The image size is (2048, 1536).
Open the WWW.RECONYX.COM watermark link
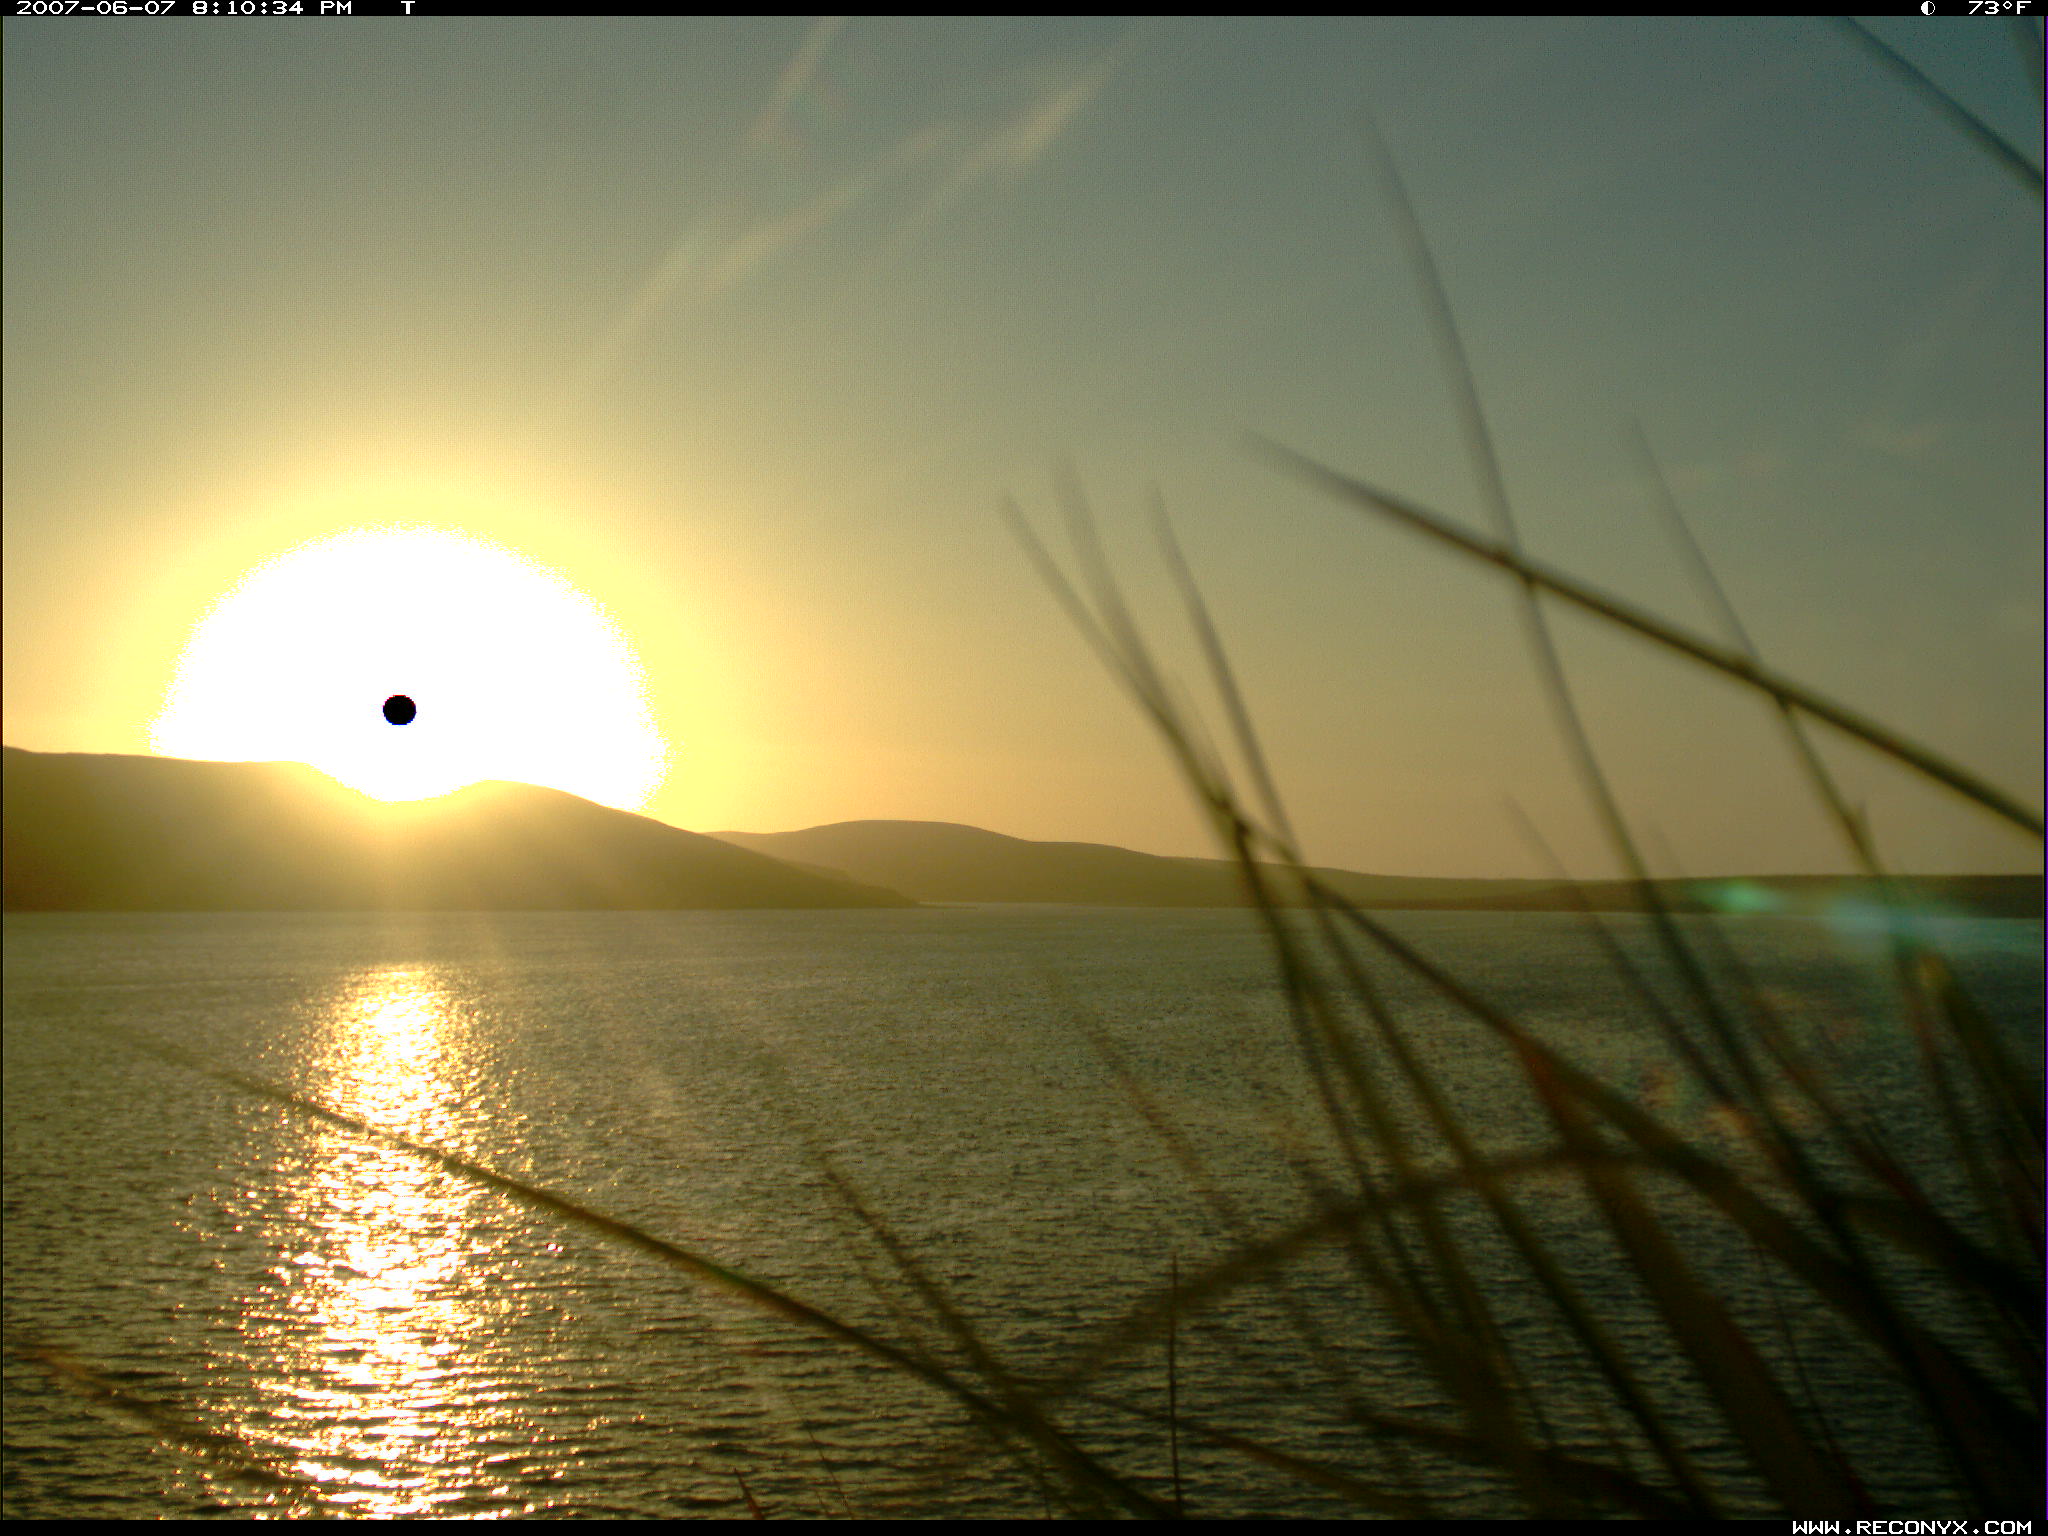tap(1911, 1526)
